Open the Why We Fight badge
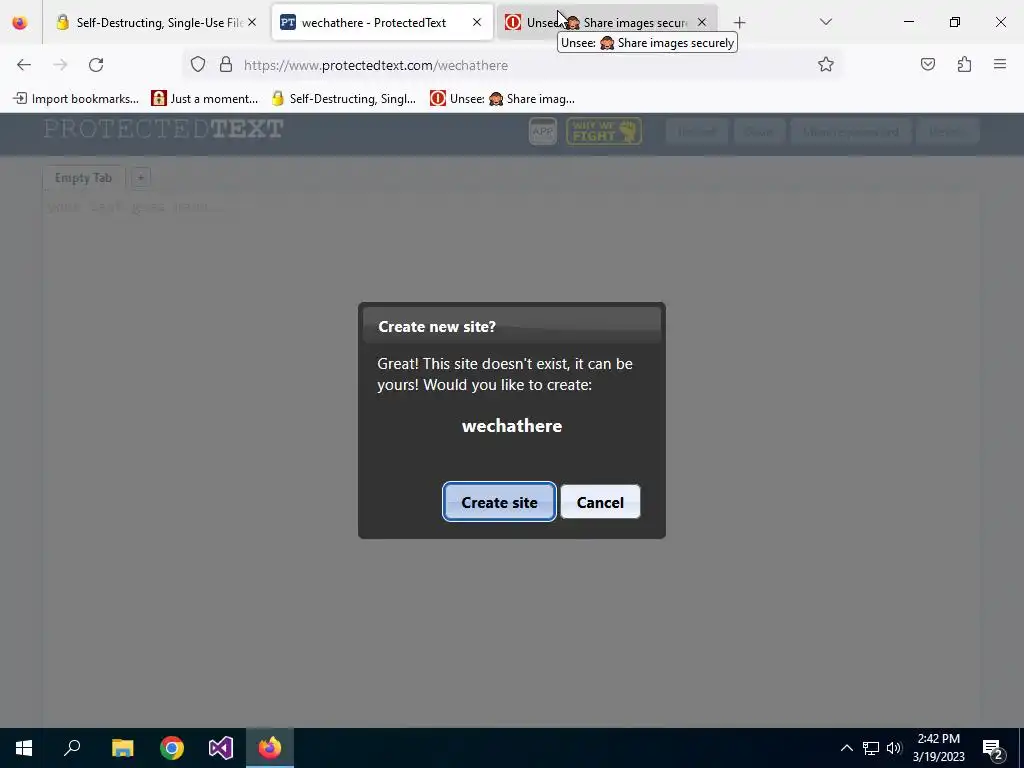Viewport: 1024px width, 768px height. pyautogui.click(x=603, y=131)
